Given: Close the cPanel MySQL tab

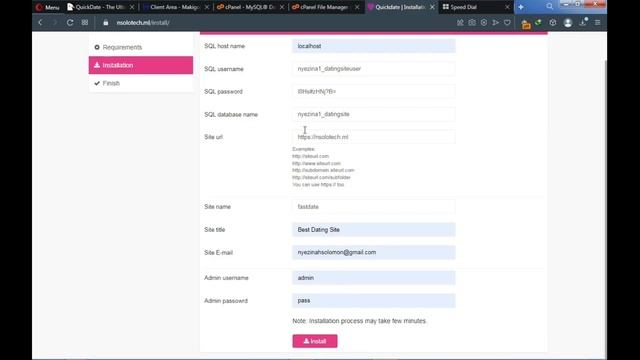Looking at the screenshot, I should click(282, 7).
